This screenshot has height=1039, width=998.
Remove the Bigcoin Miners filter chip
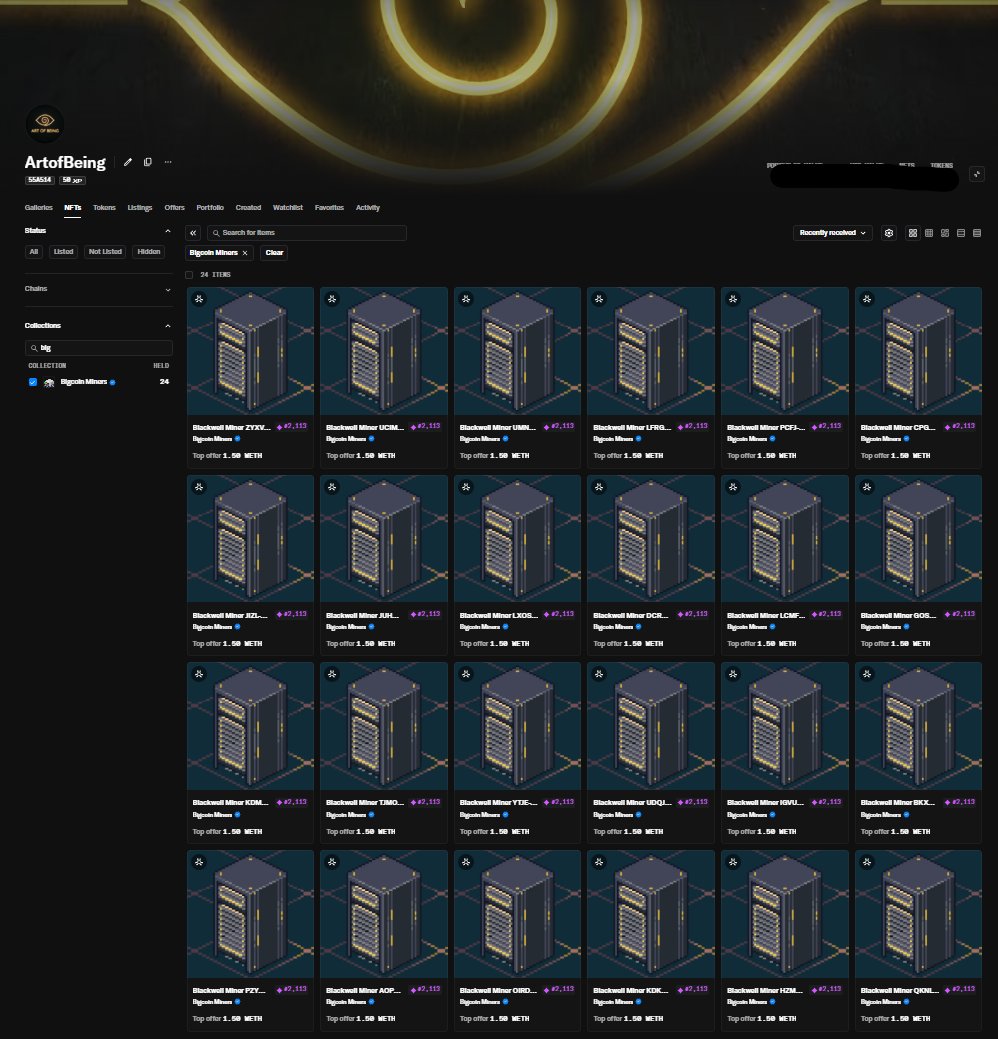pyautogui.click(x=245, y=253)
